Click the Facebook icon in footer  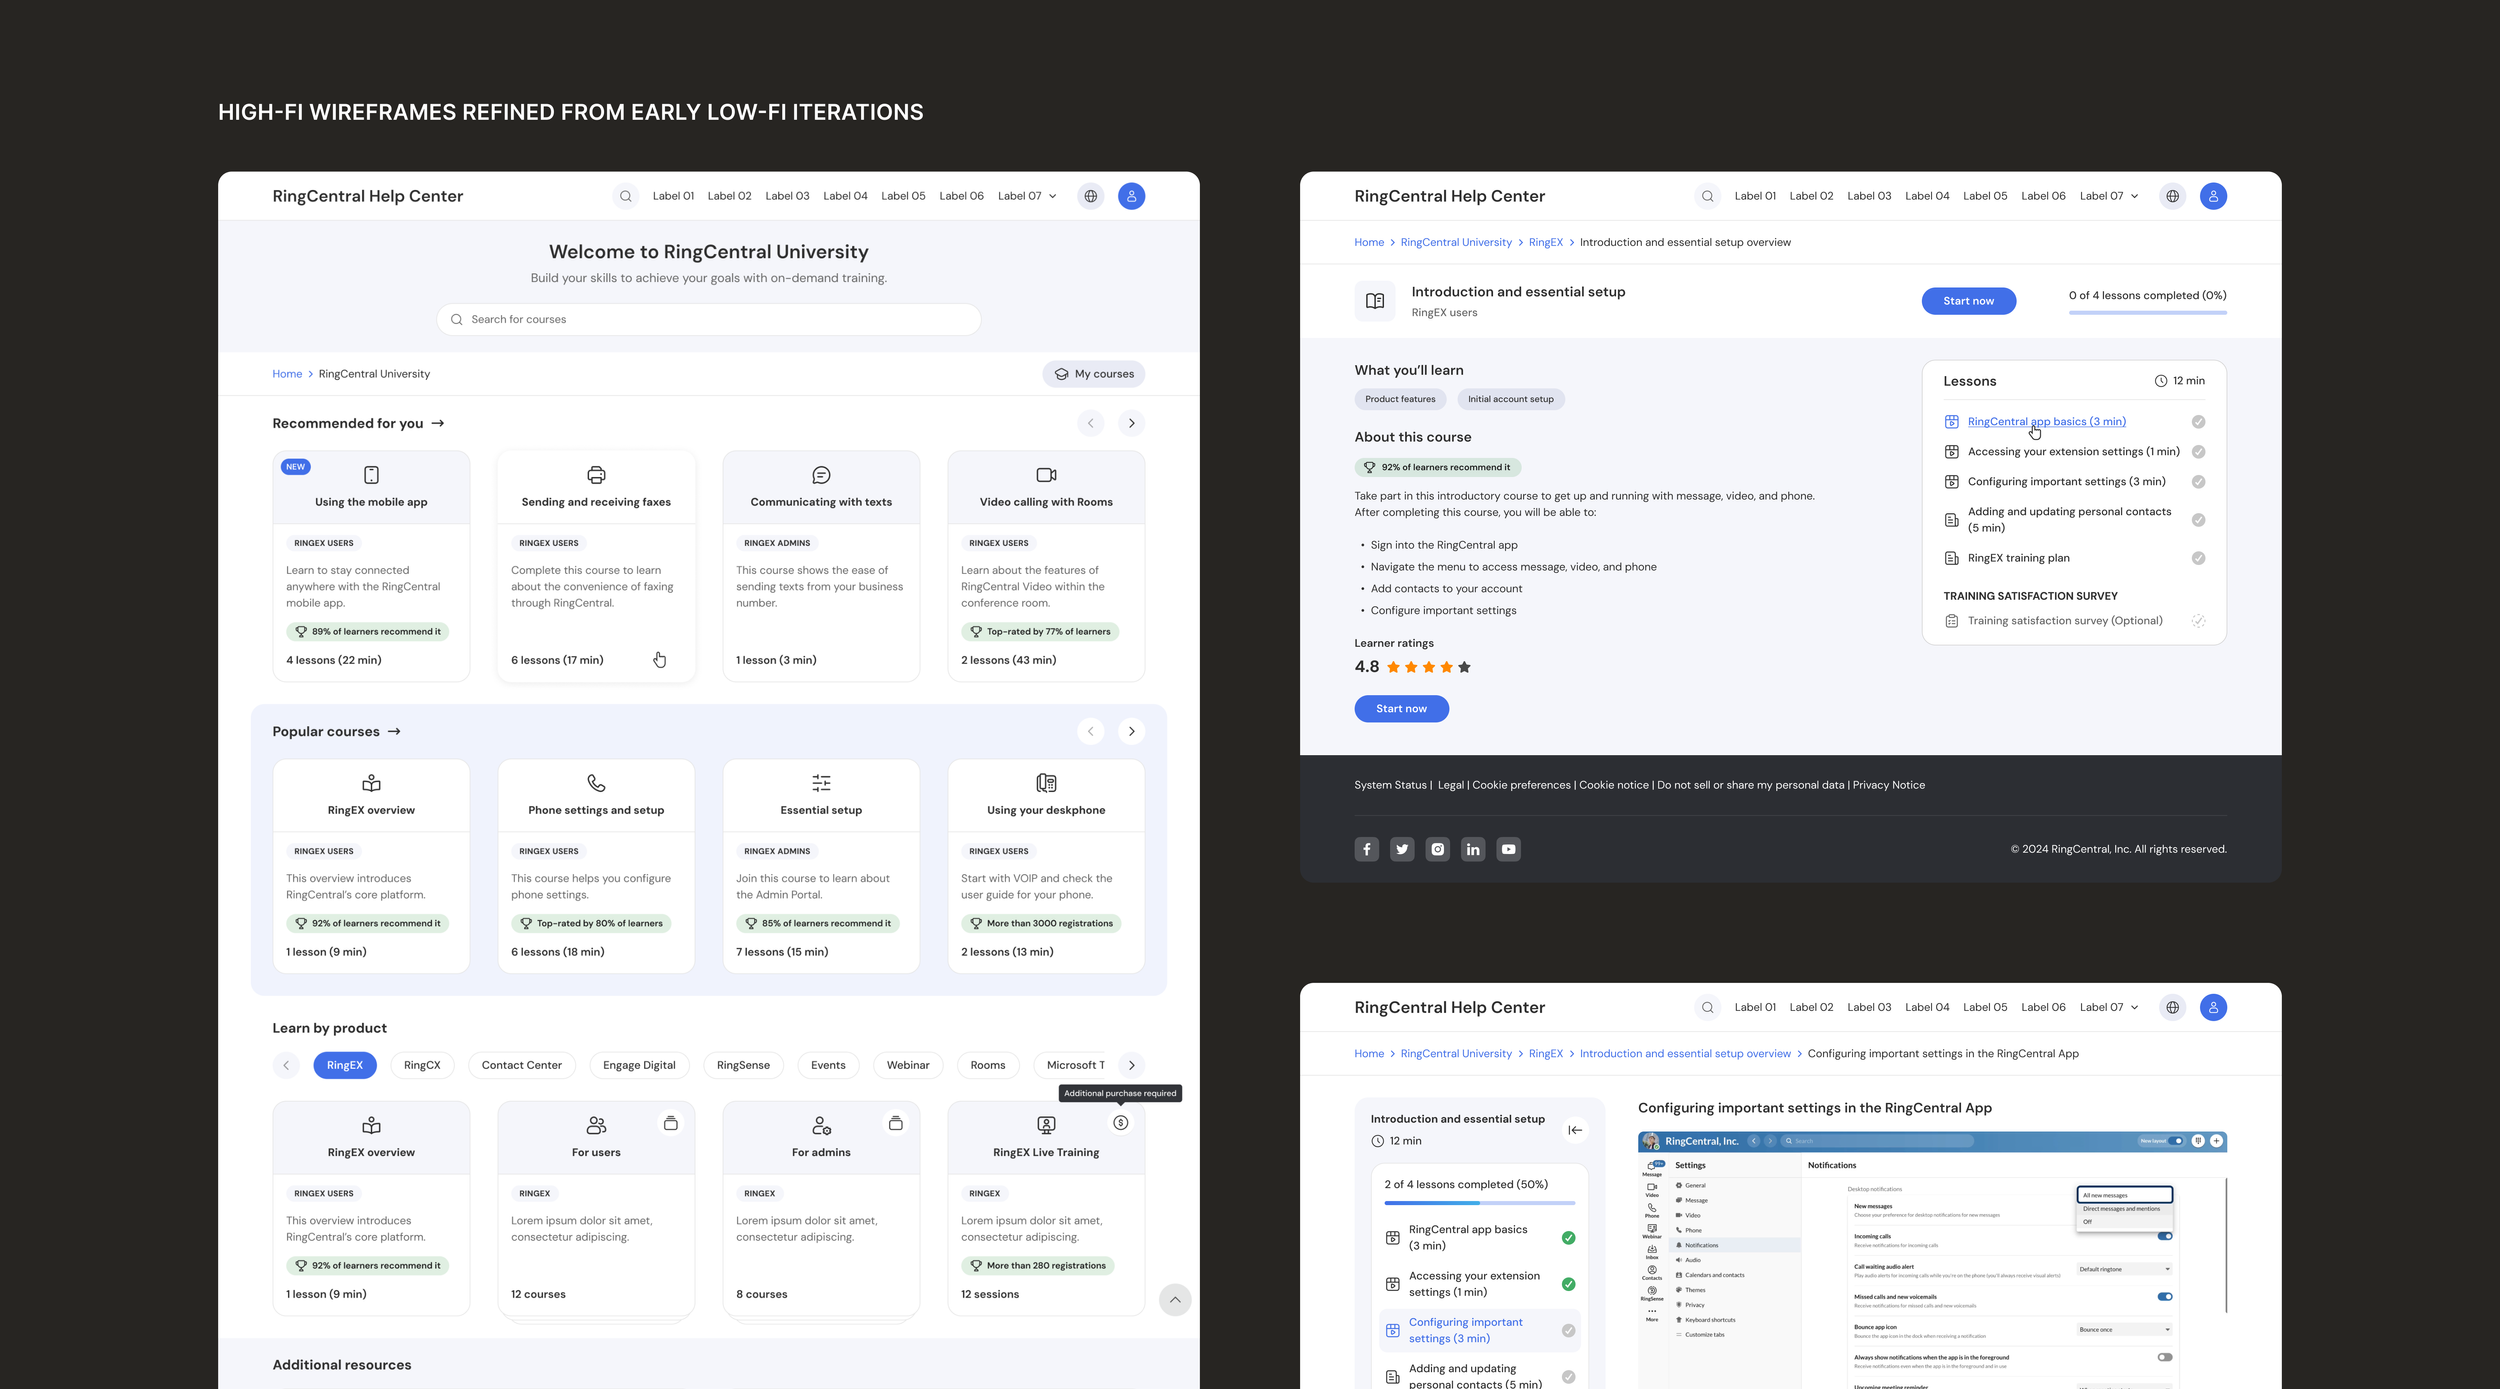pyautogui.click(x=1366, y=849)
